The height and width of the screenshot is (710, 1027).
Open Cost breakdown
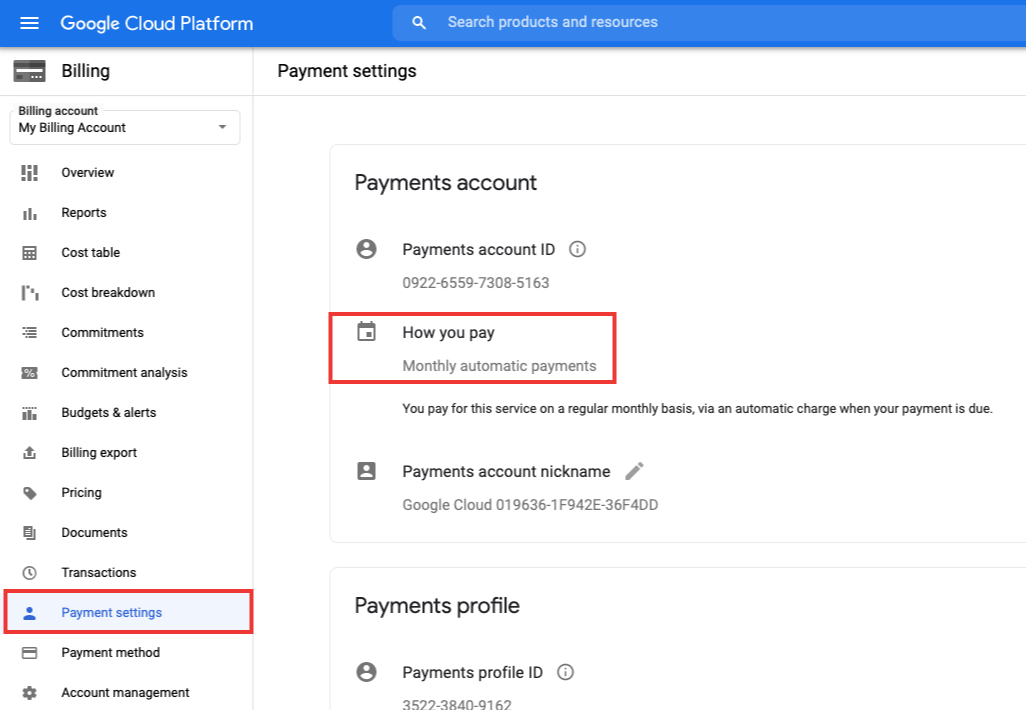(x=108, y=293)
